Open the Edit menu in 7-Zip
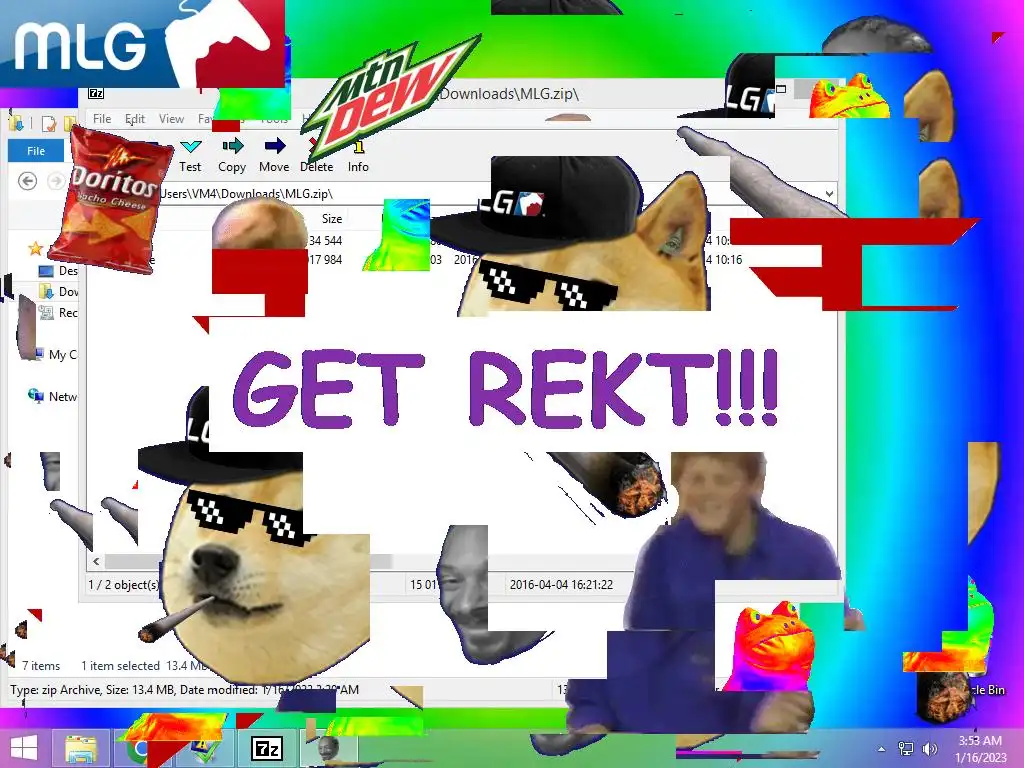This screenshot has width=1024, height=768. (x=135, y=119)
